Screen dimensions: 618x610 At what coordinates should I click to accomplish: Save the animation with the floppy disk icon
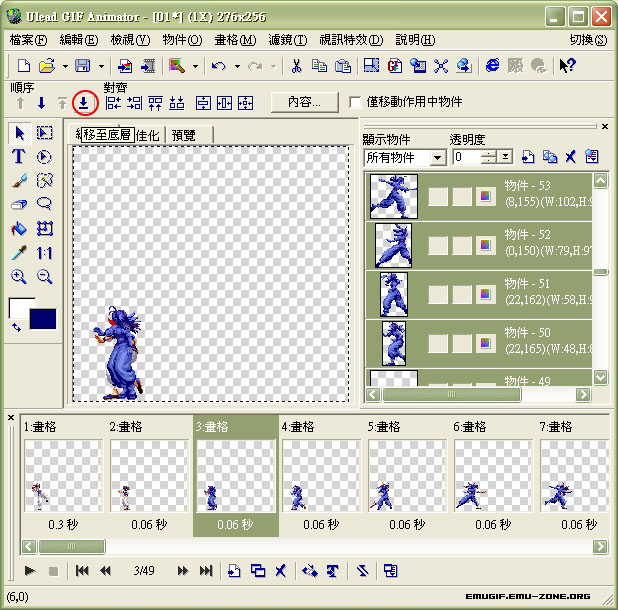82,65
